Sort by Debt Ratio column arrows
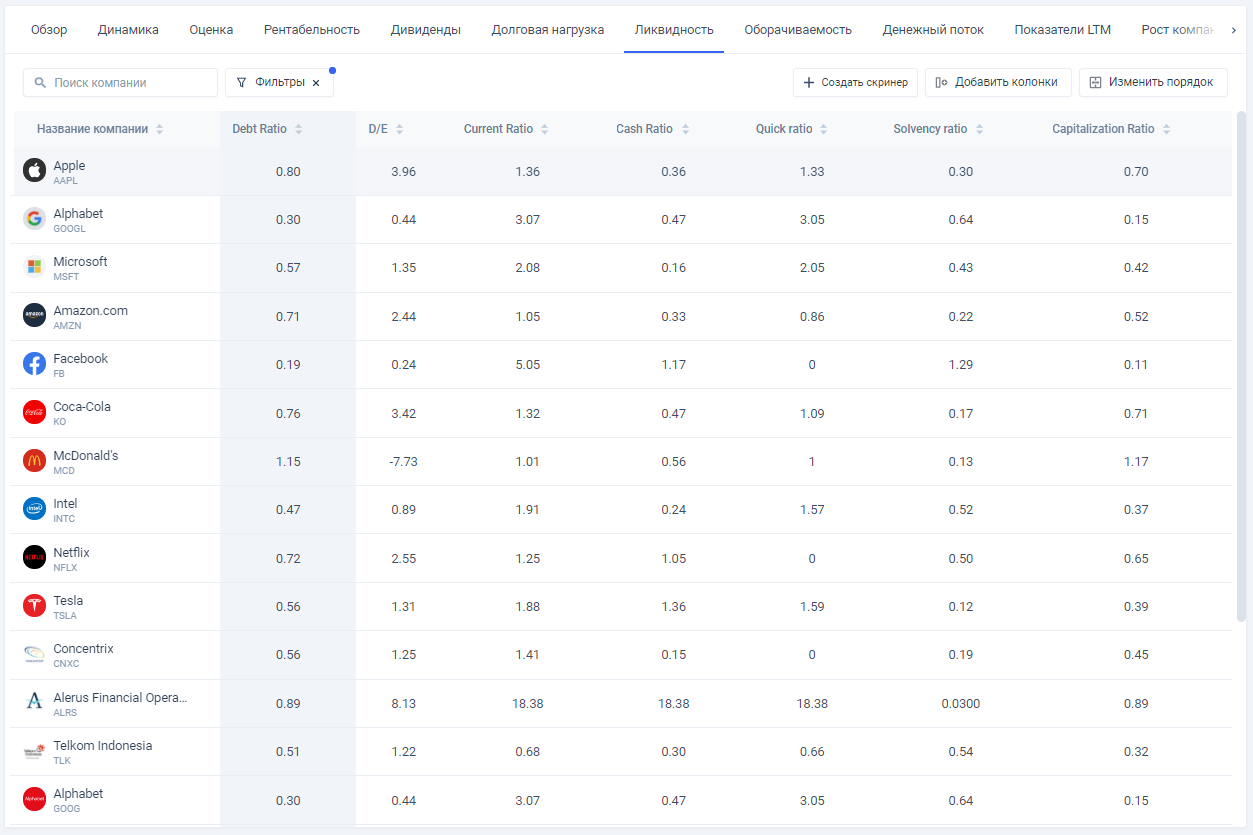 298,129
